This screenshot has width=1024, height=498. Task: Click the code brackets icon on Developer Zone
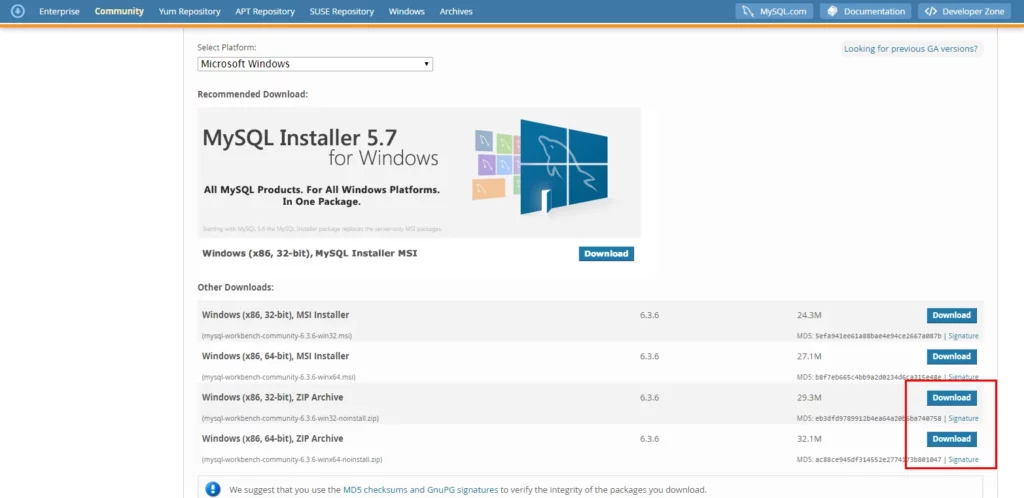931,11
